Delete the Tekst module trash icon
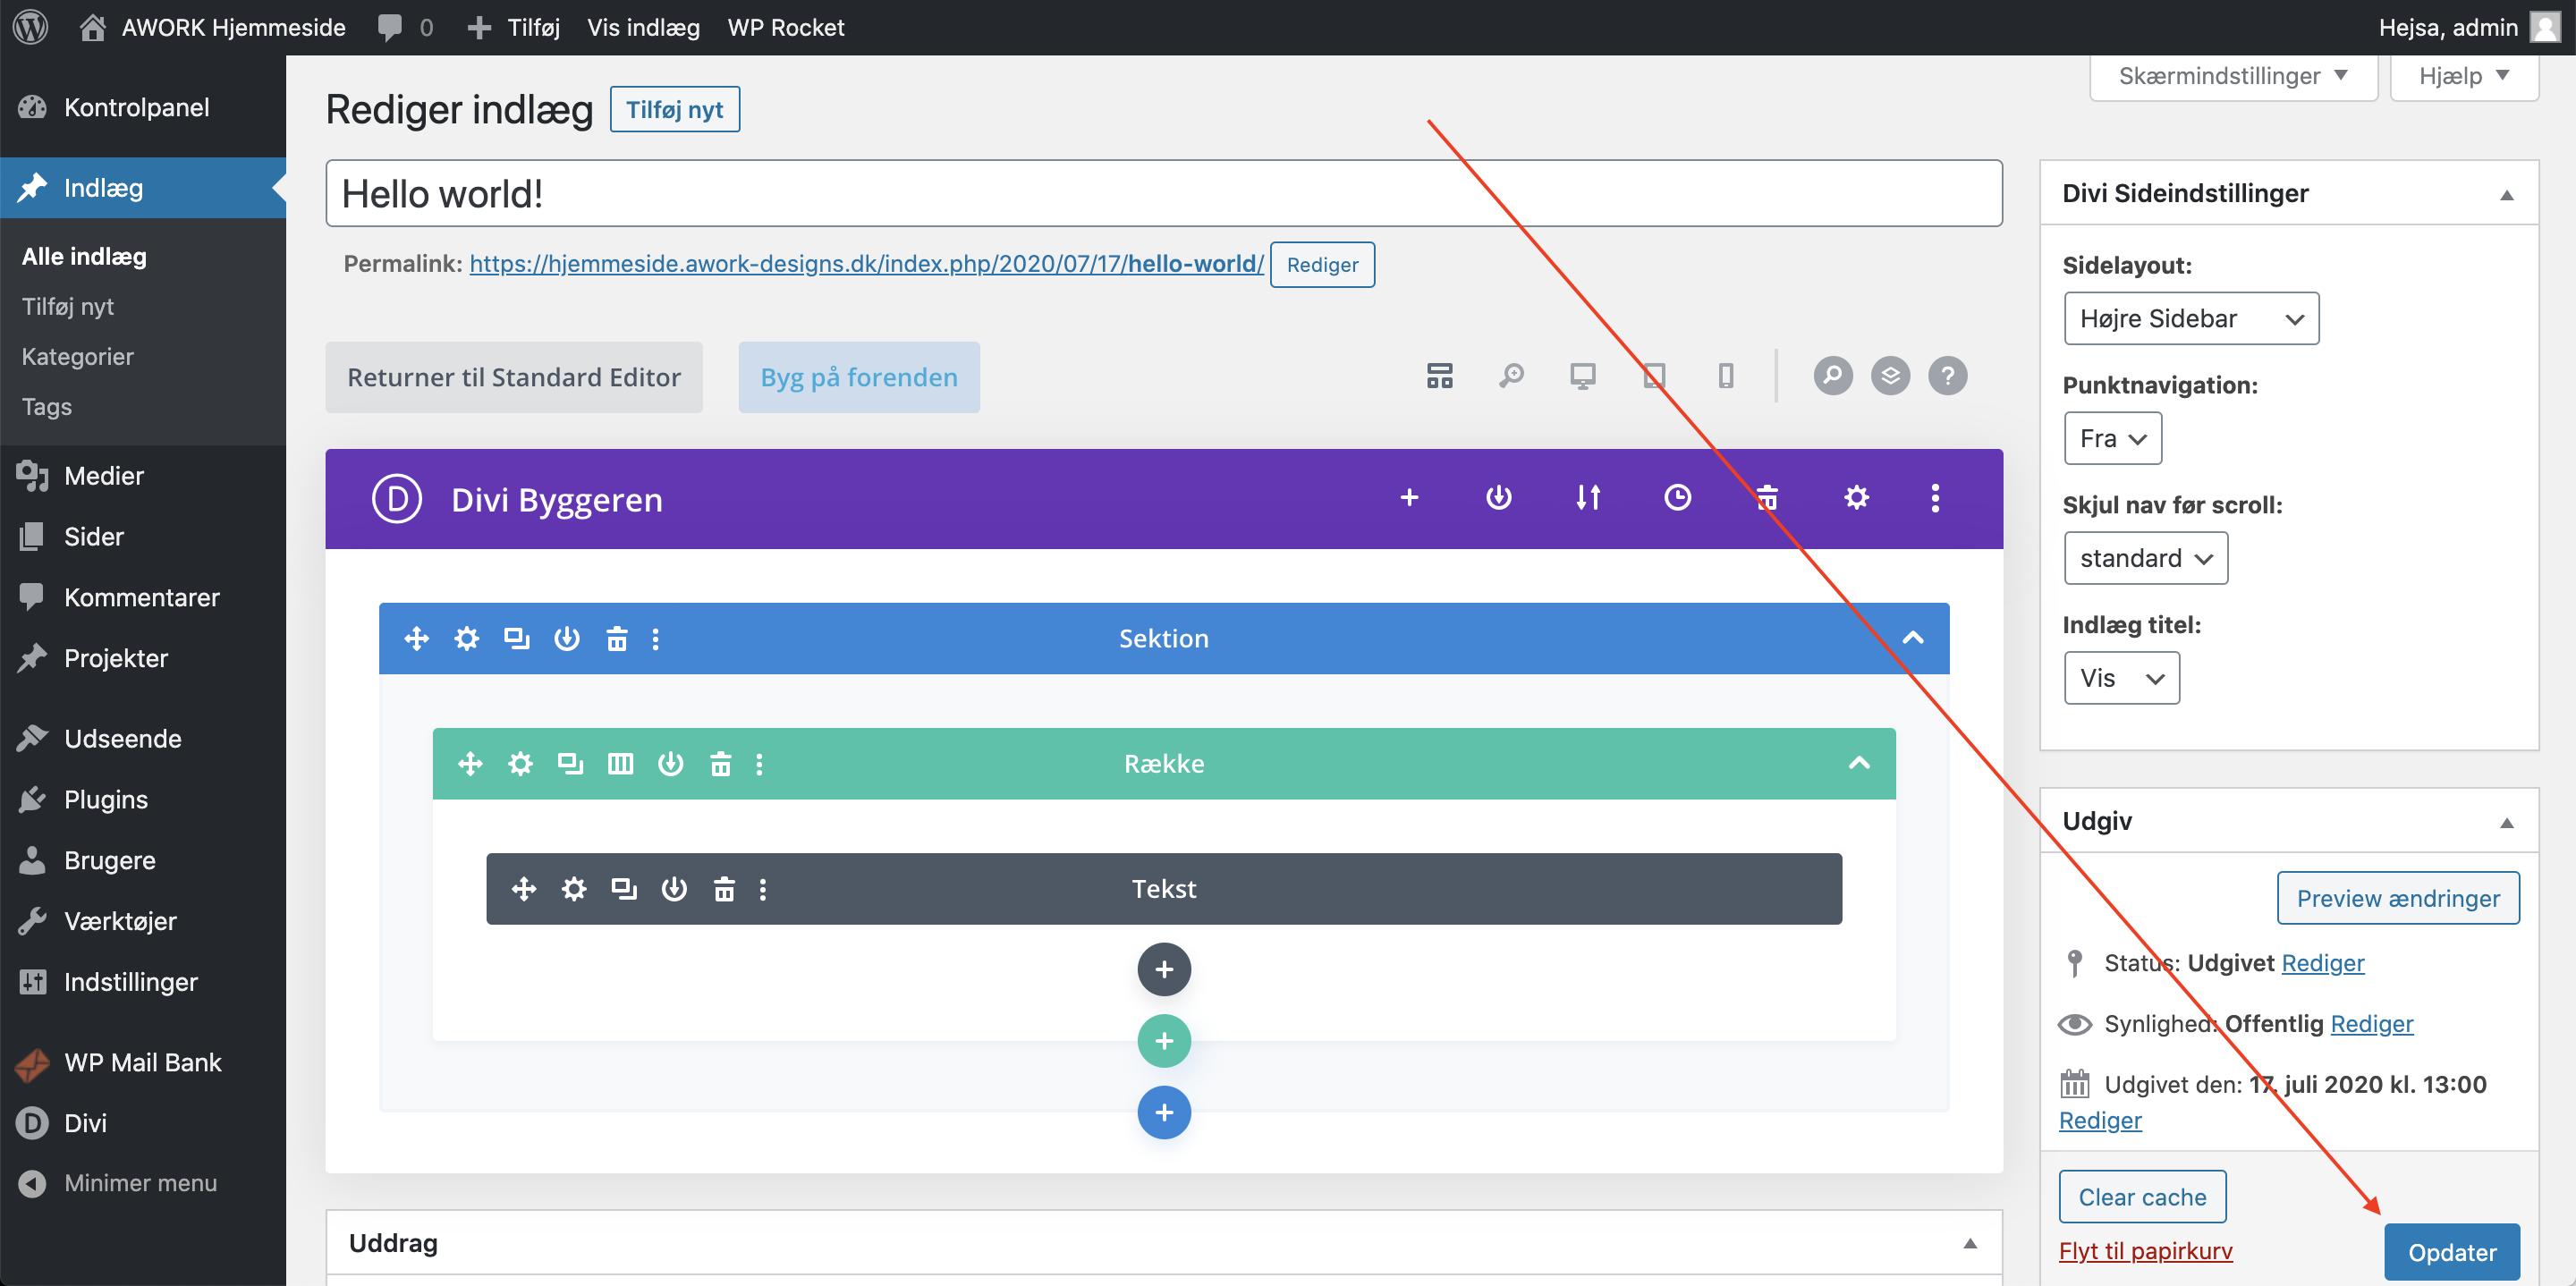The width and height of the screenshot is (2576, 1286). click(x=724, y=888)
